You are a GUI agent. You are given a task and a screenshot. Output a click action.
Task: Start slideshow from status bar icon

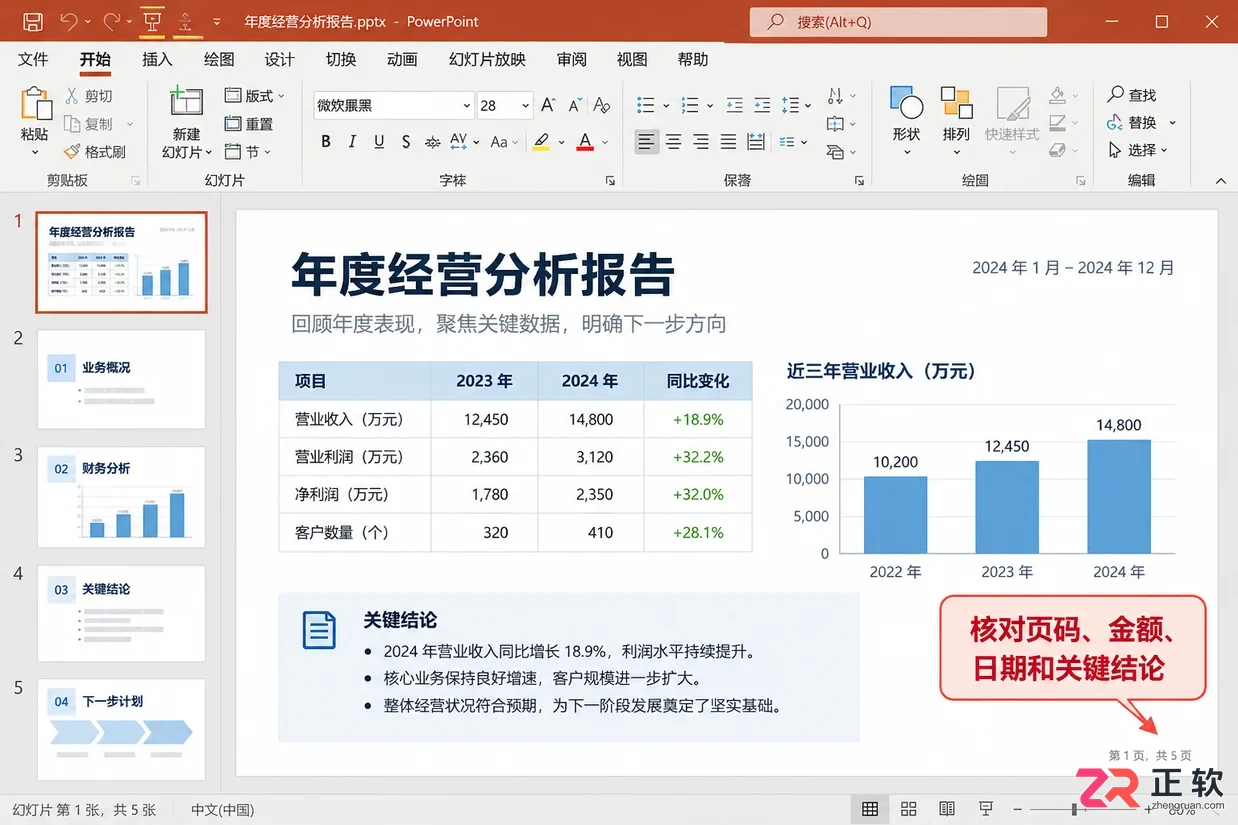(x=986, y=809)
